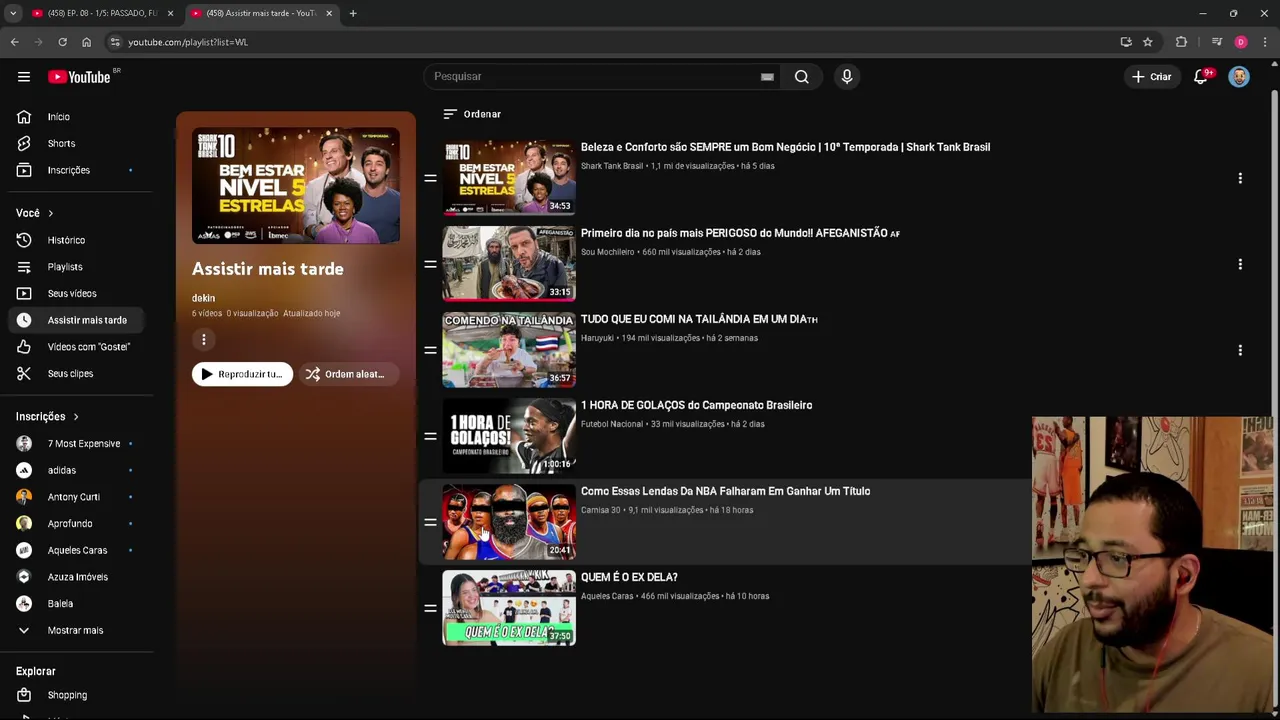The width and height of the screenshot is (1280, 720).
Task: Open the account avatar menu
Action: (1239, 77)
